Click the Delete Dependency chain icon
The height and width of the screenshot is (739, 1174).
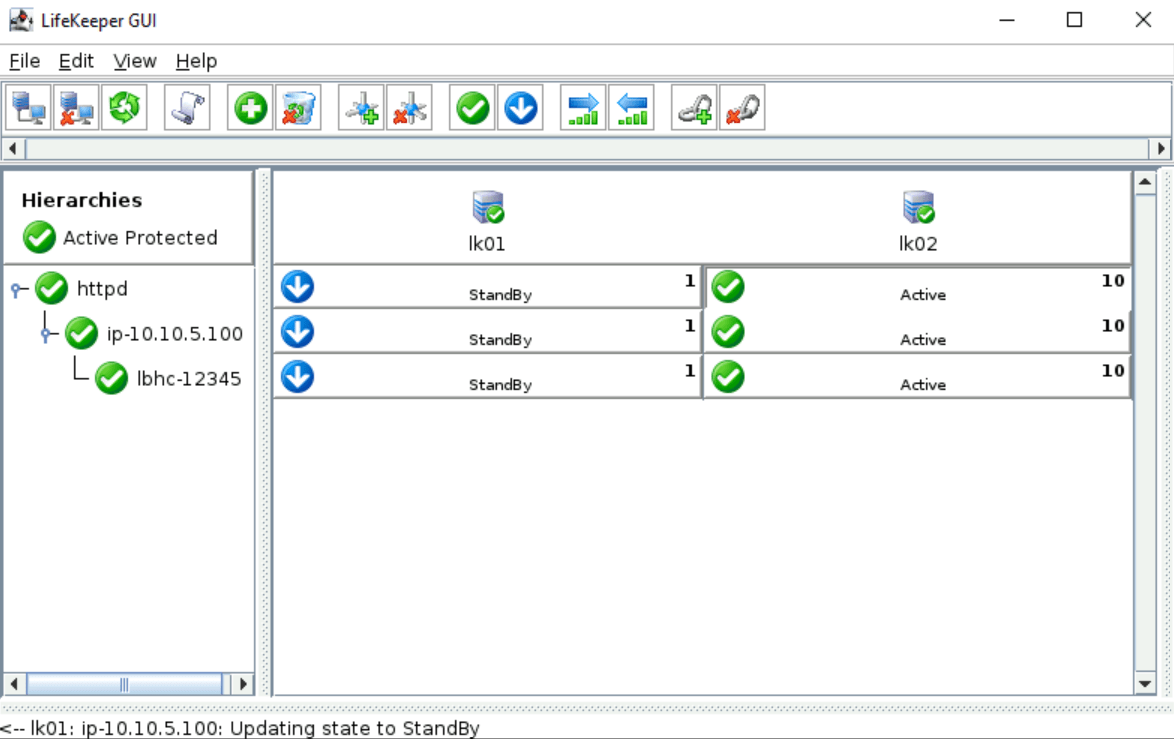pyautogui.click(x=742, y=109)
